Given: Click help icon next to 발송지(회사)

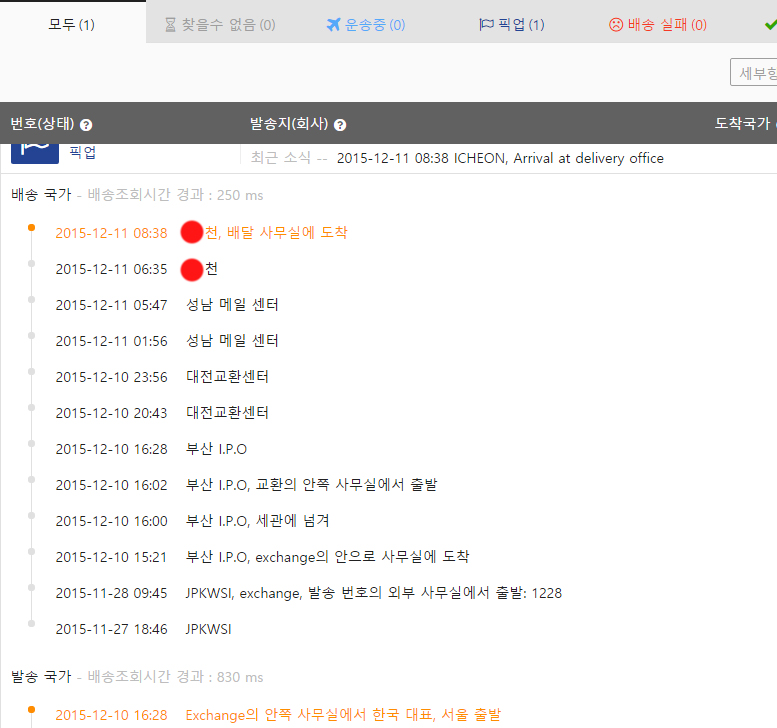Looking at the screenshot, I should point(340,125).
